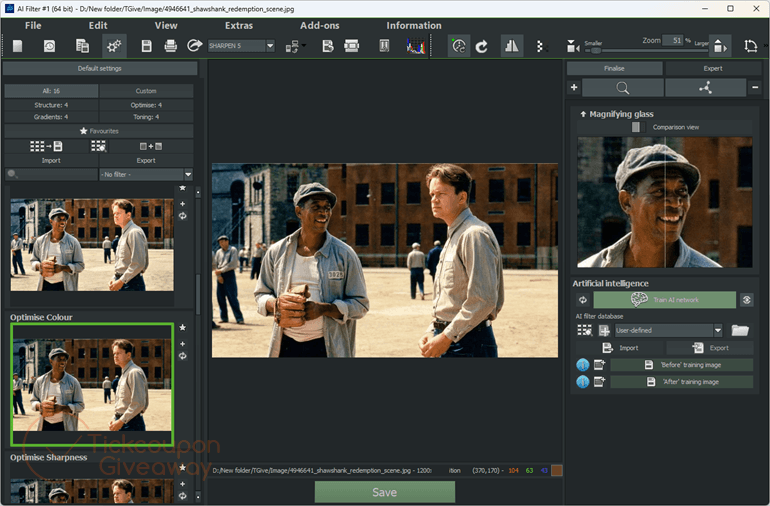Click the histogram toolbar icon
Viewport: 770px width, 506px height.
[415, 46]
